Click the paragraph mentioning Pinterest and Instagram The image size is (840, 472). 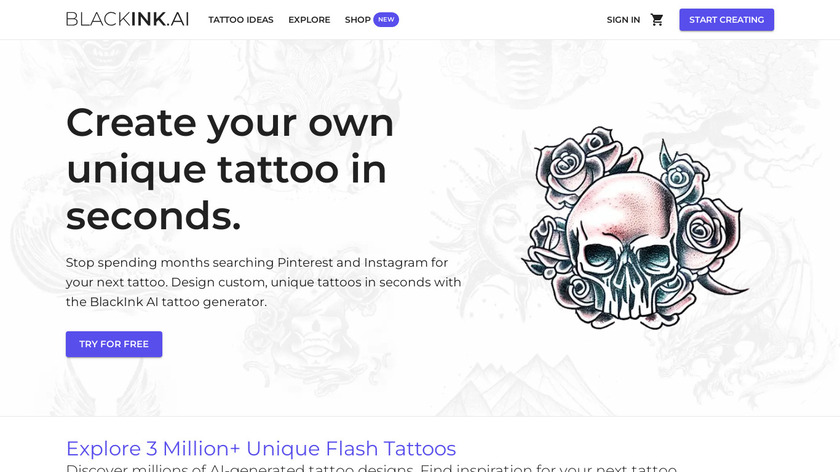tap(264, 282)
